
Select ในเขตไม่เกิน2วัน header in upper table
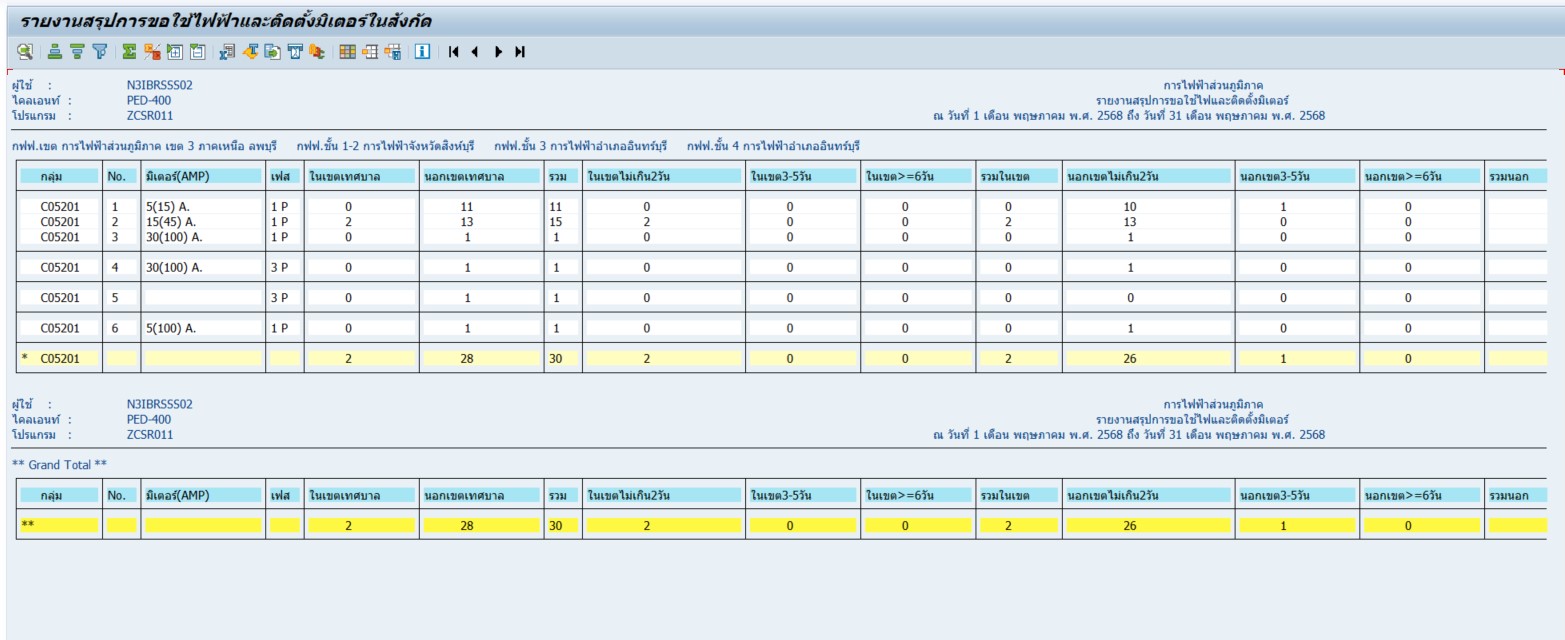662,174
